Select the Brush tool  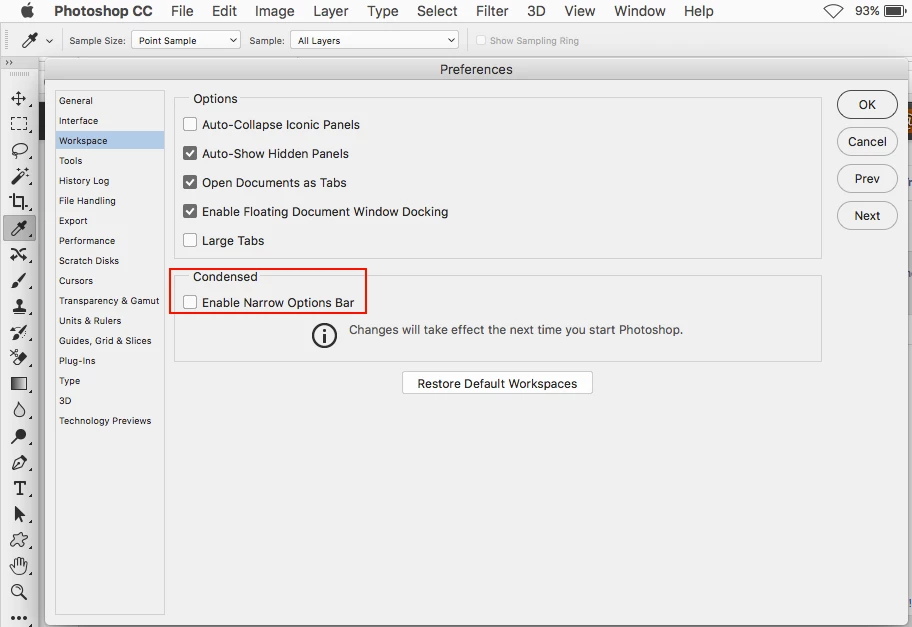[19, 280]
